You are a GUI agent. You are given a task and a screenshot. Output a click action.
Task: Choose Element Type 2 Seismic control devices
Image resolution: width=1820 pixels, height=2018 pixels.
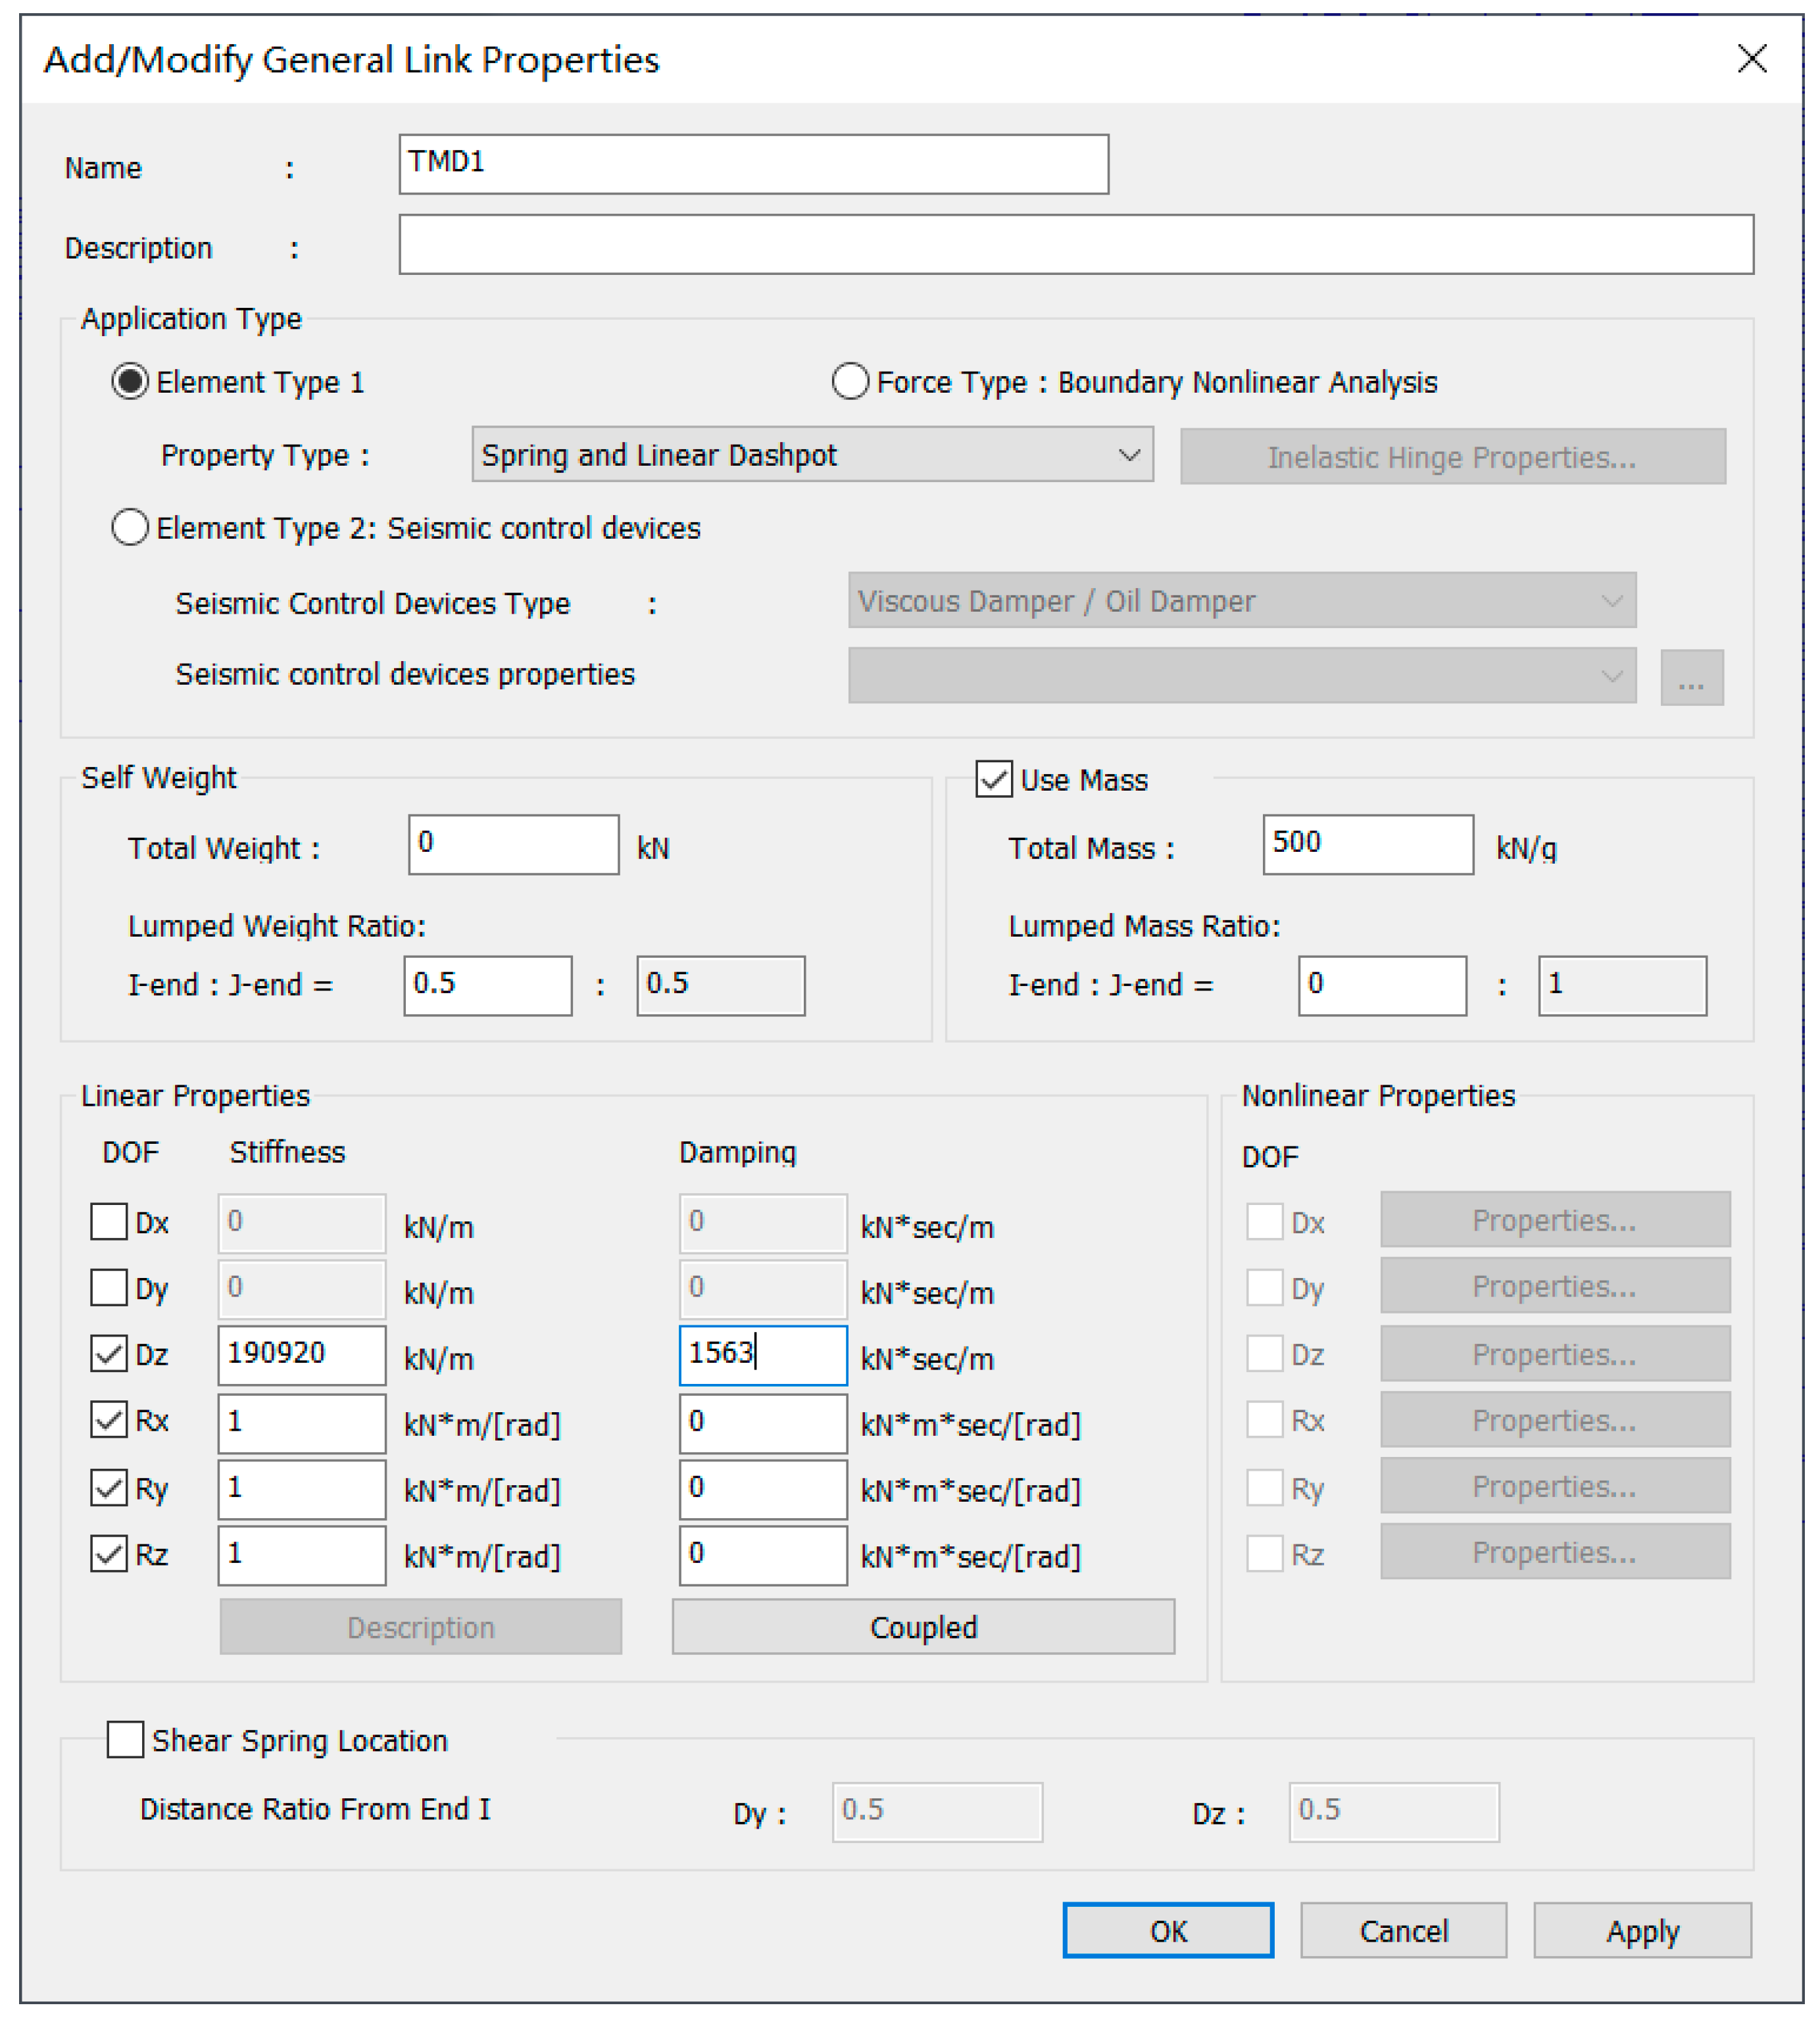(131, 527)
